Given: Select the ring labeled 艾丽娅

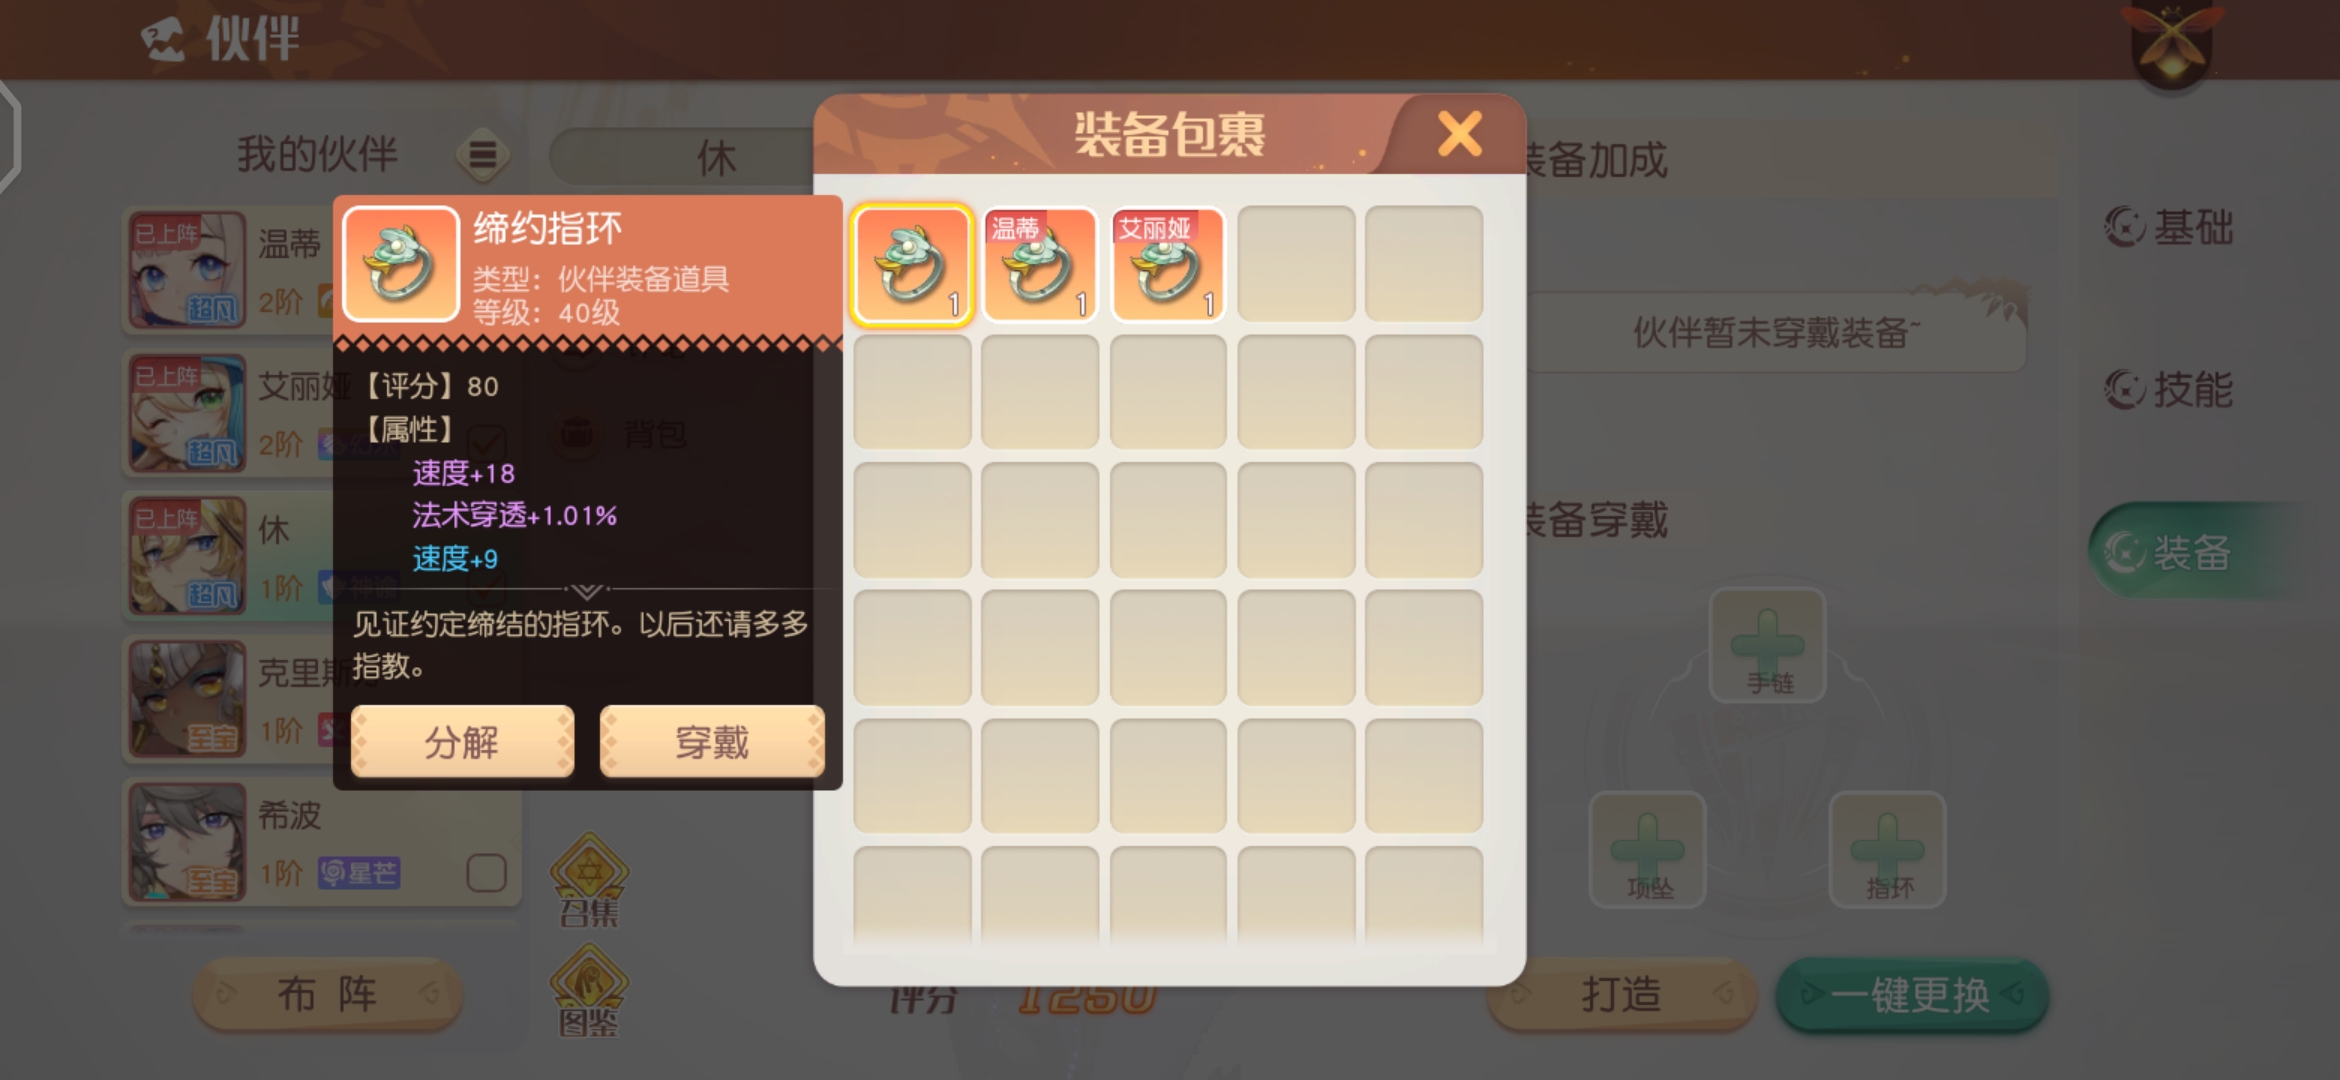Looking at the screenshot, I should [x=1168, y=265].
